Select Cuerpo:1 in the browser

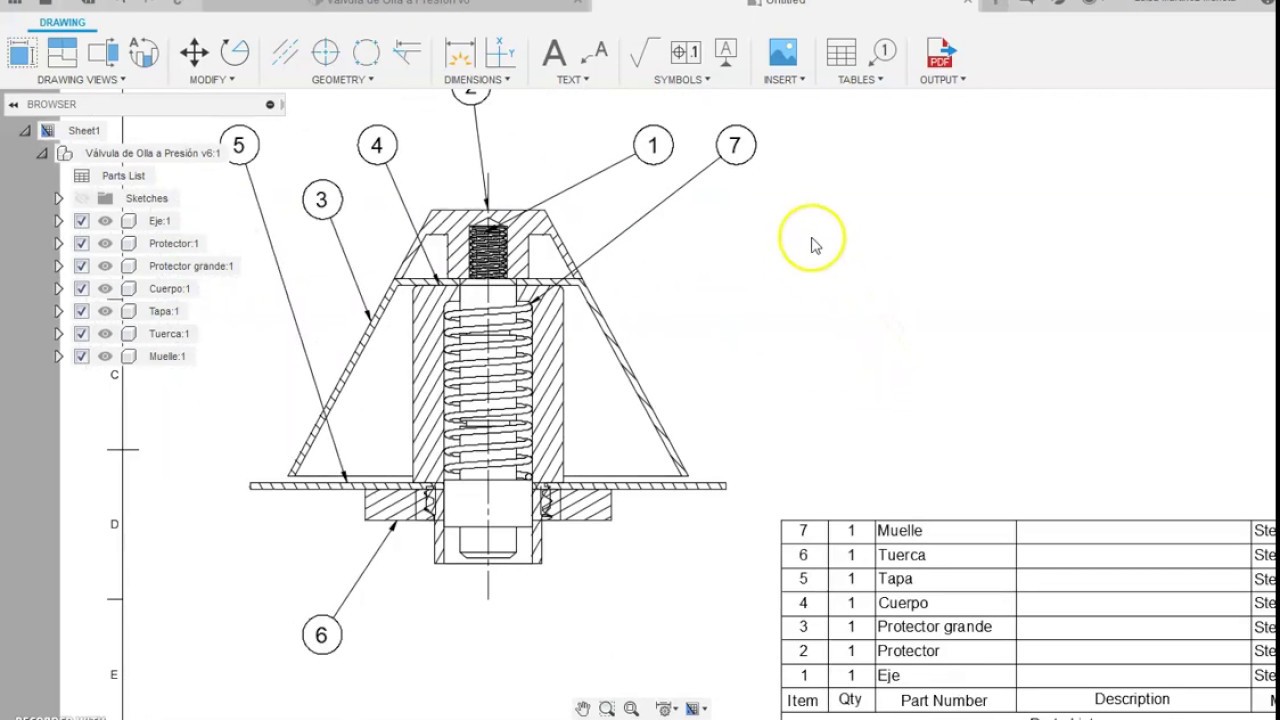tap(169, 288)
